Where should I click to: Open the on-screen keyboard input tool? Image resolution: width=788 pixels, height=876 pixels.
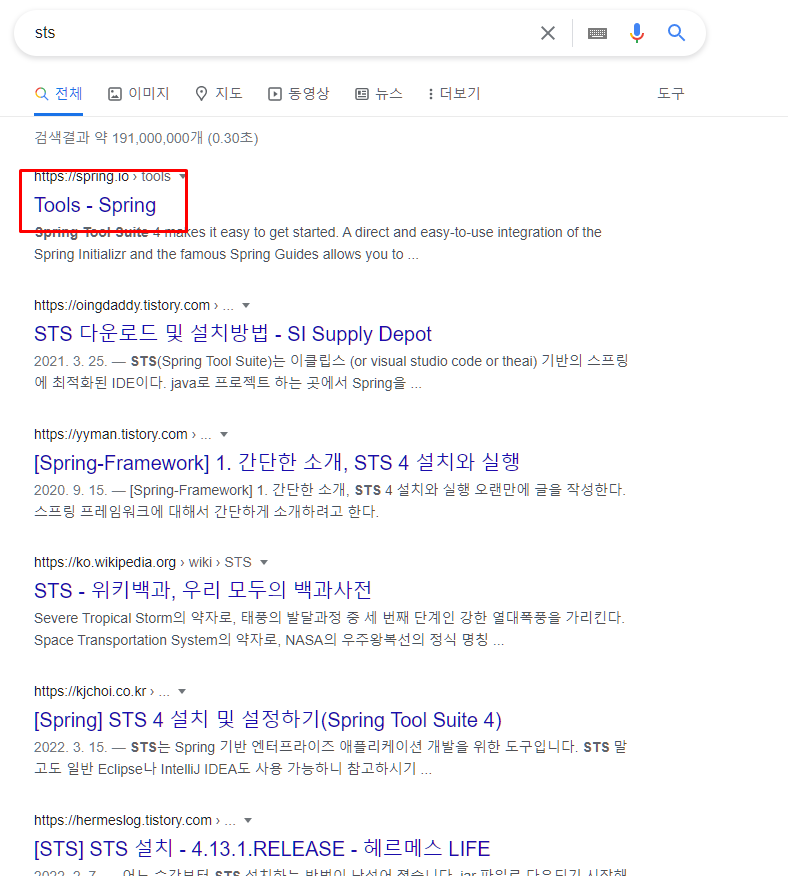[x=597, y=34]
